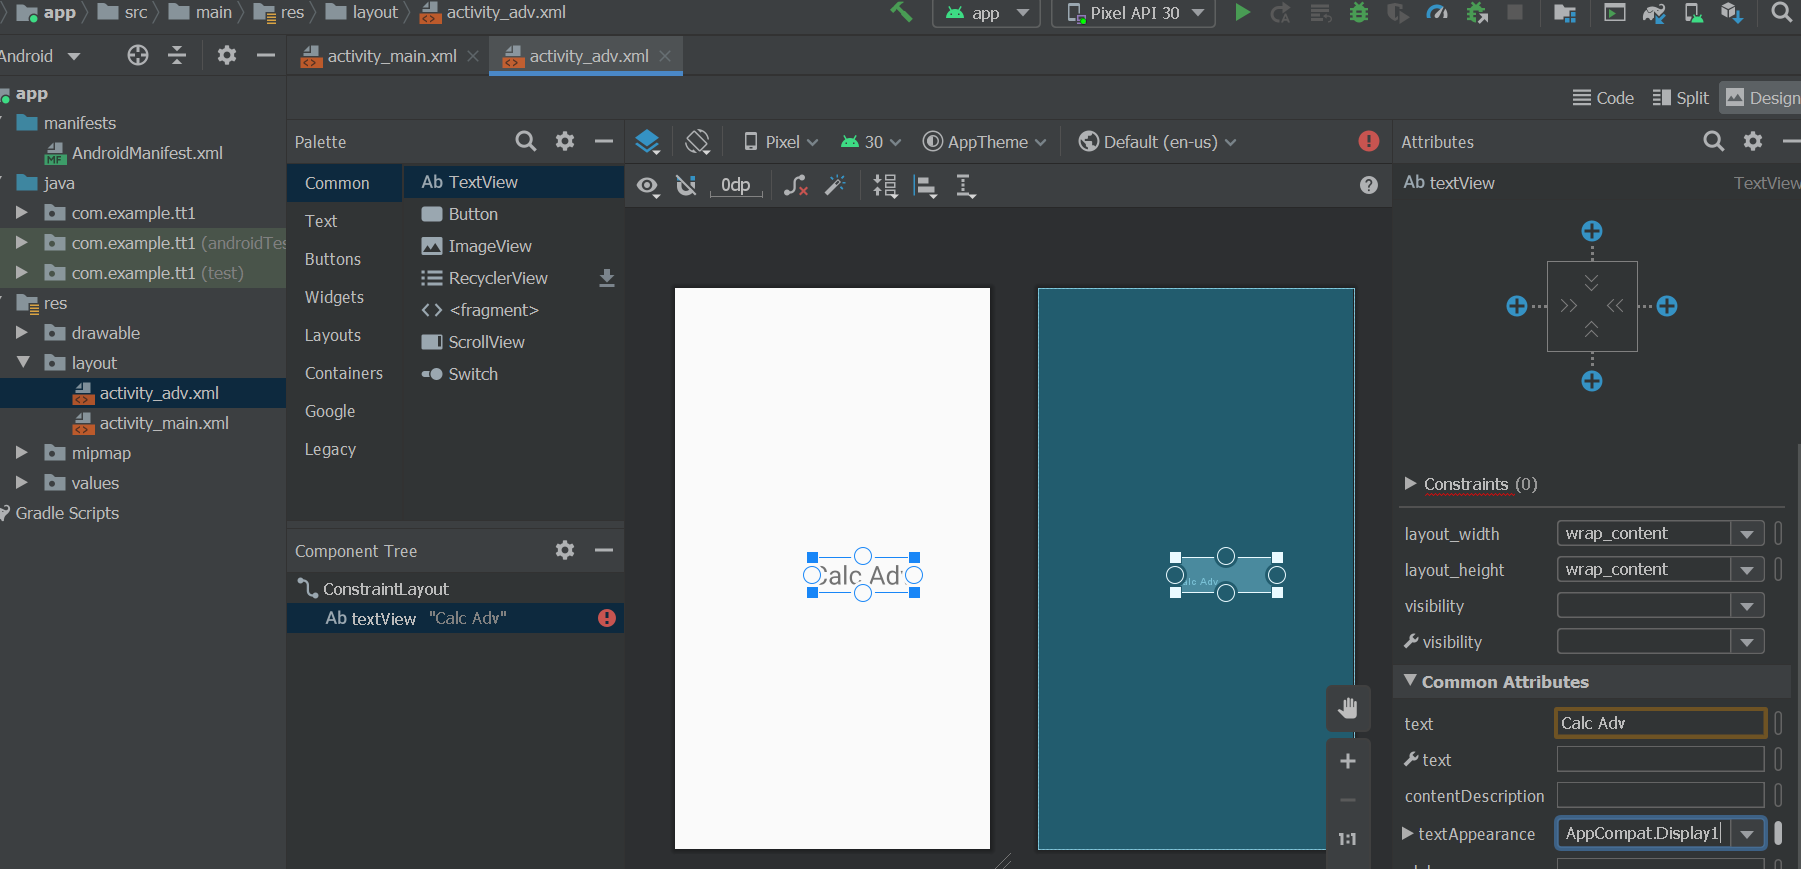Reset zoom with the 1:1 button
The height and width of the screenshot is (869, 1801).
pyautogui.click(x=1348, y=839)
